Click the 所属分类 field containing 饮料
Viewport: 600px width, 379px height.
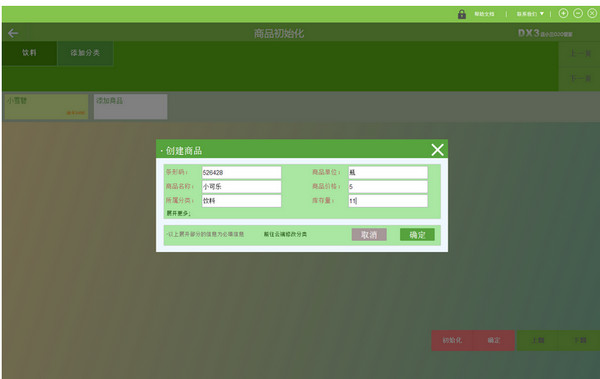[x=241, y=201]
